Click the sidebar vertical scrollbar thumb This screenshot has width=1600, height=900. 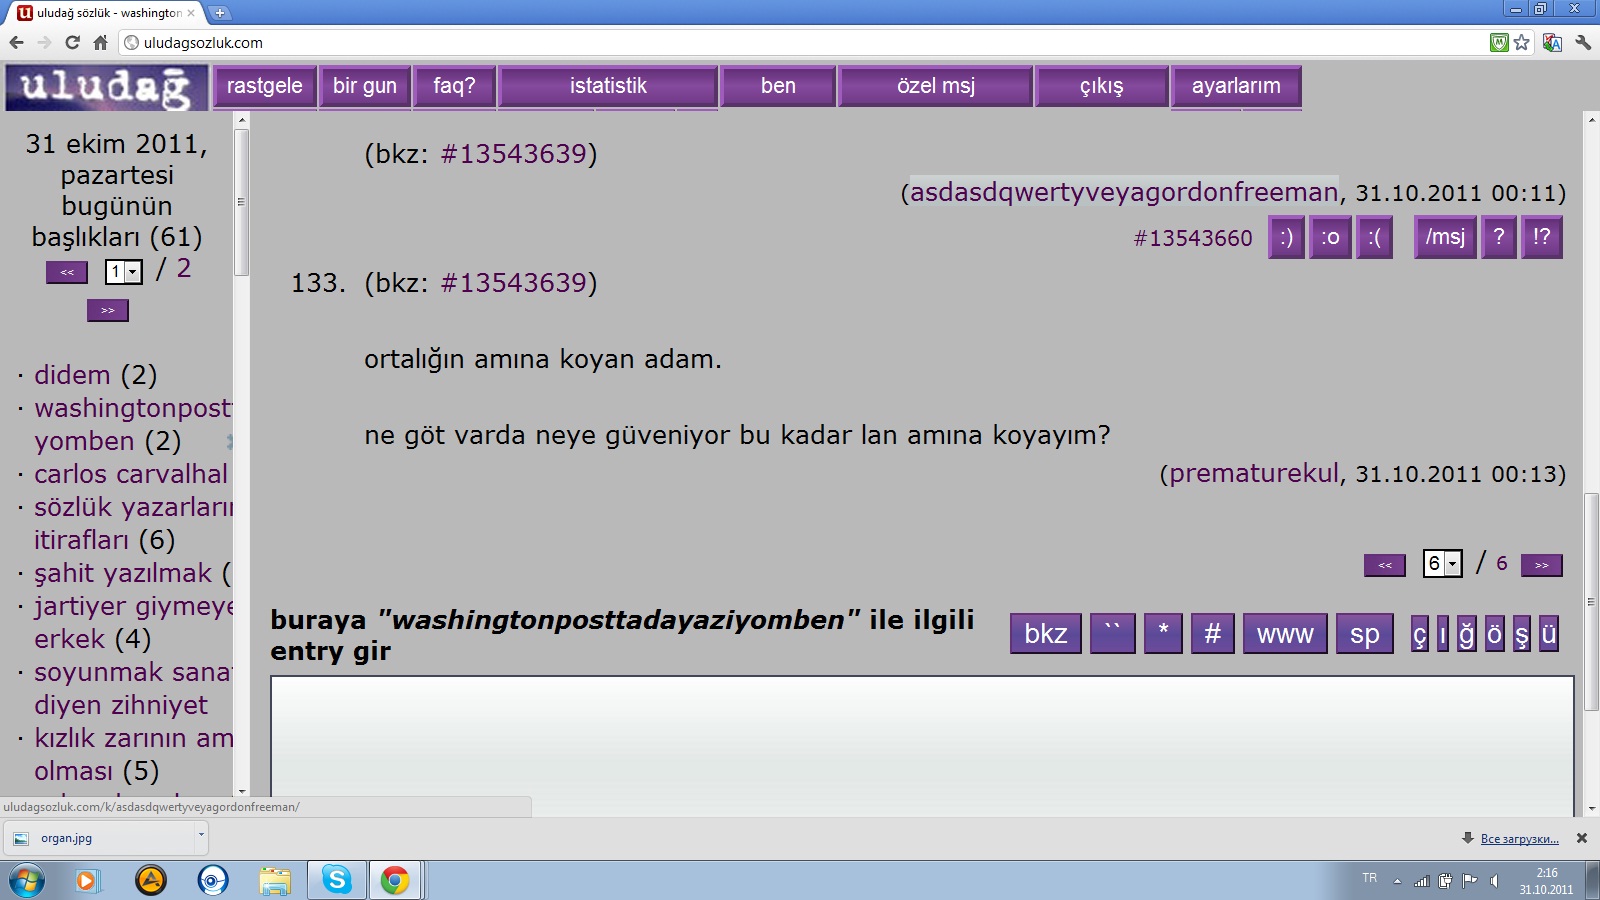tap(241, 200)
